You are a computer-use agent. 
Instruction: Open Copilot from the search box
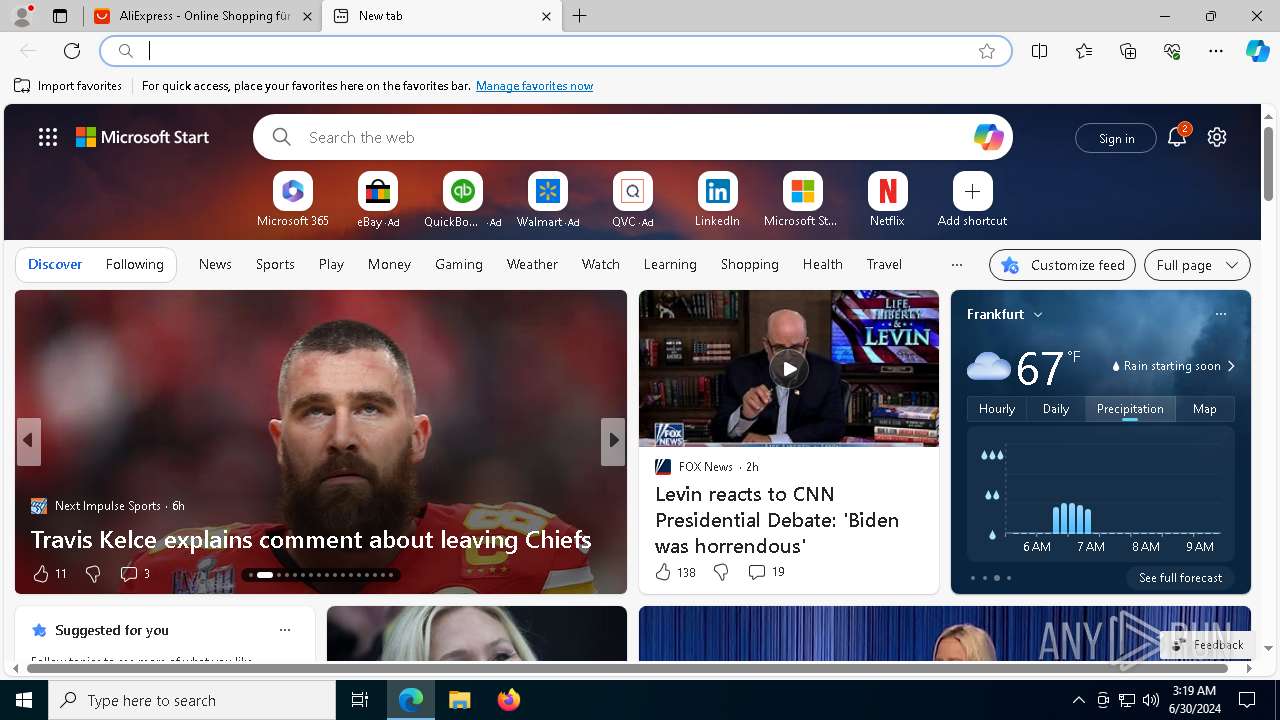[x=988, y=137]
